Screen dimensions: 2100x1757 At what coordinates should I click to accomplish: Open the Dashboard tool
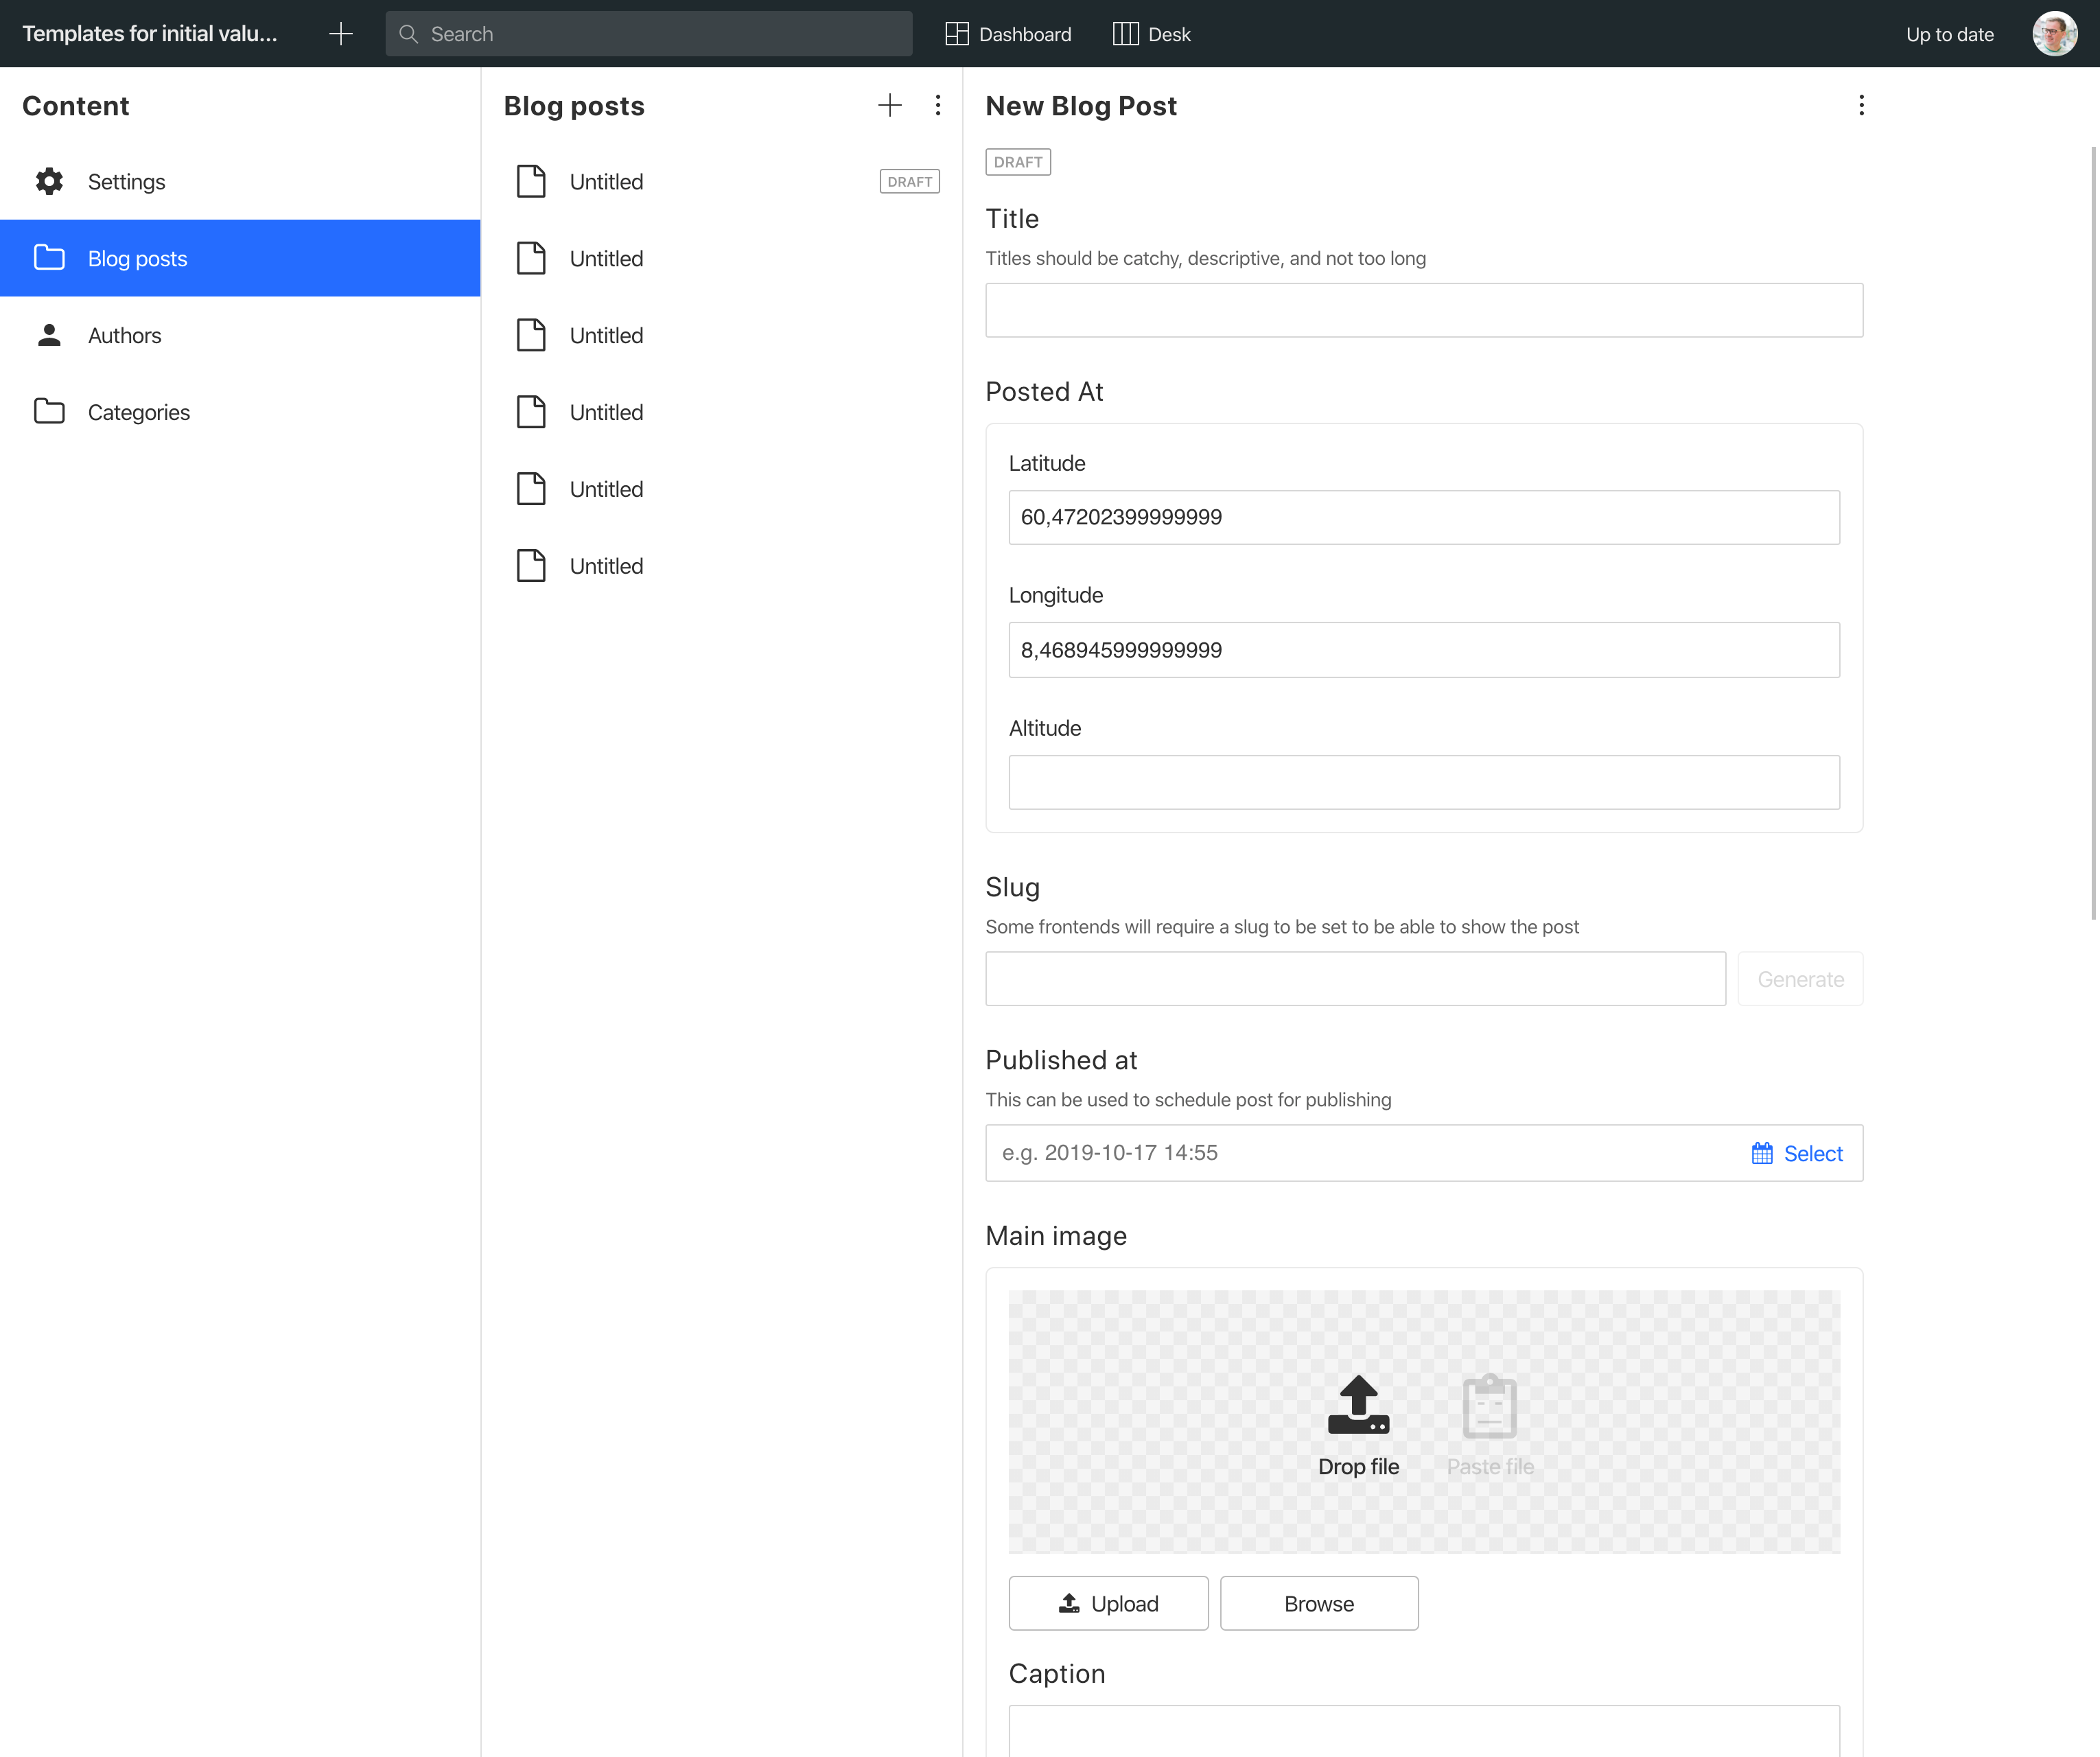click(1008, 34)
